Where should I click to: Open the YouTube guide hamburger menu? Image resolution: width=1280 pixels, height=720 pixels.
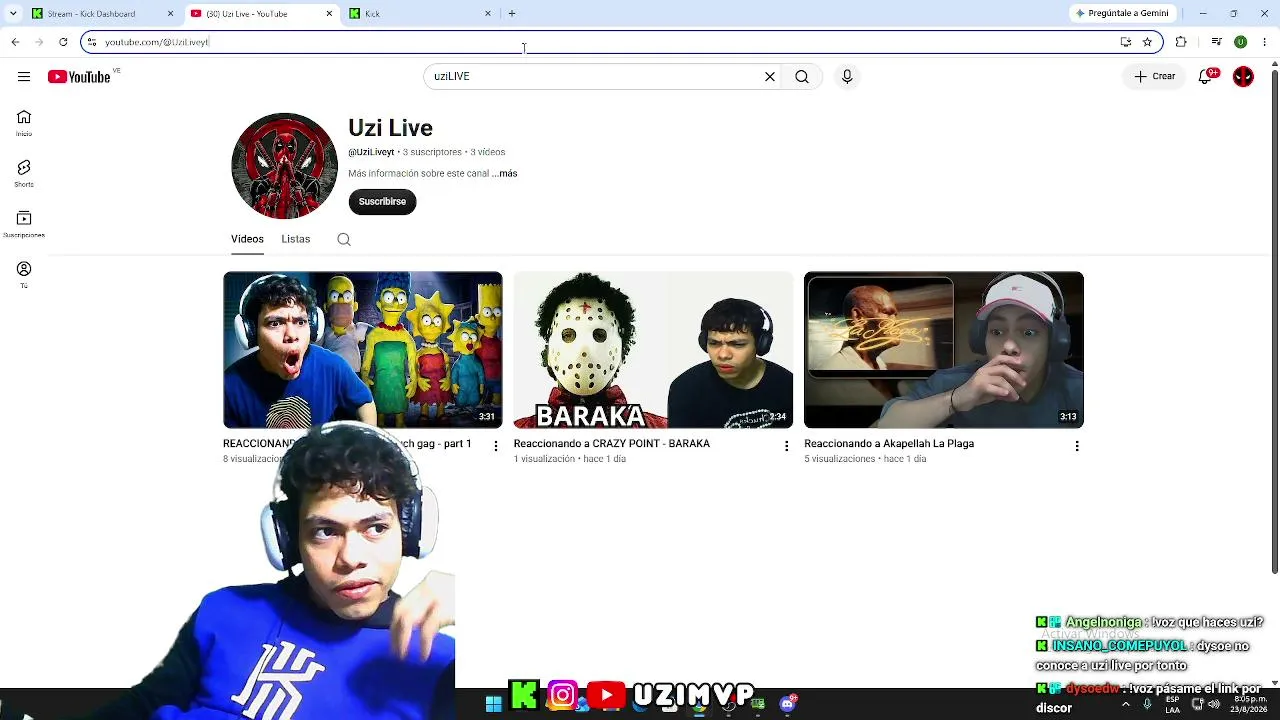pos(24,77)
